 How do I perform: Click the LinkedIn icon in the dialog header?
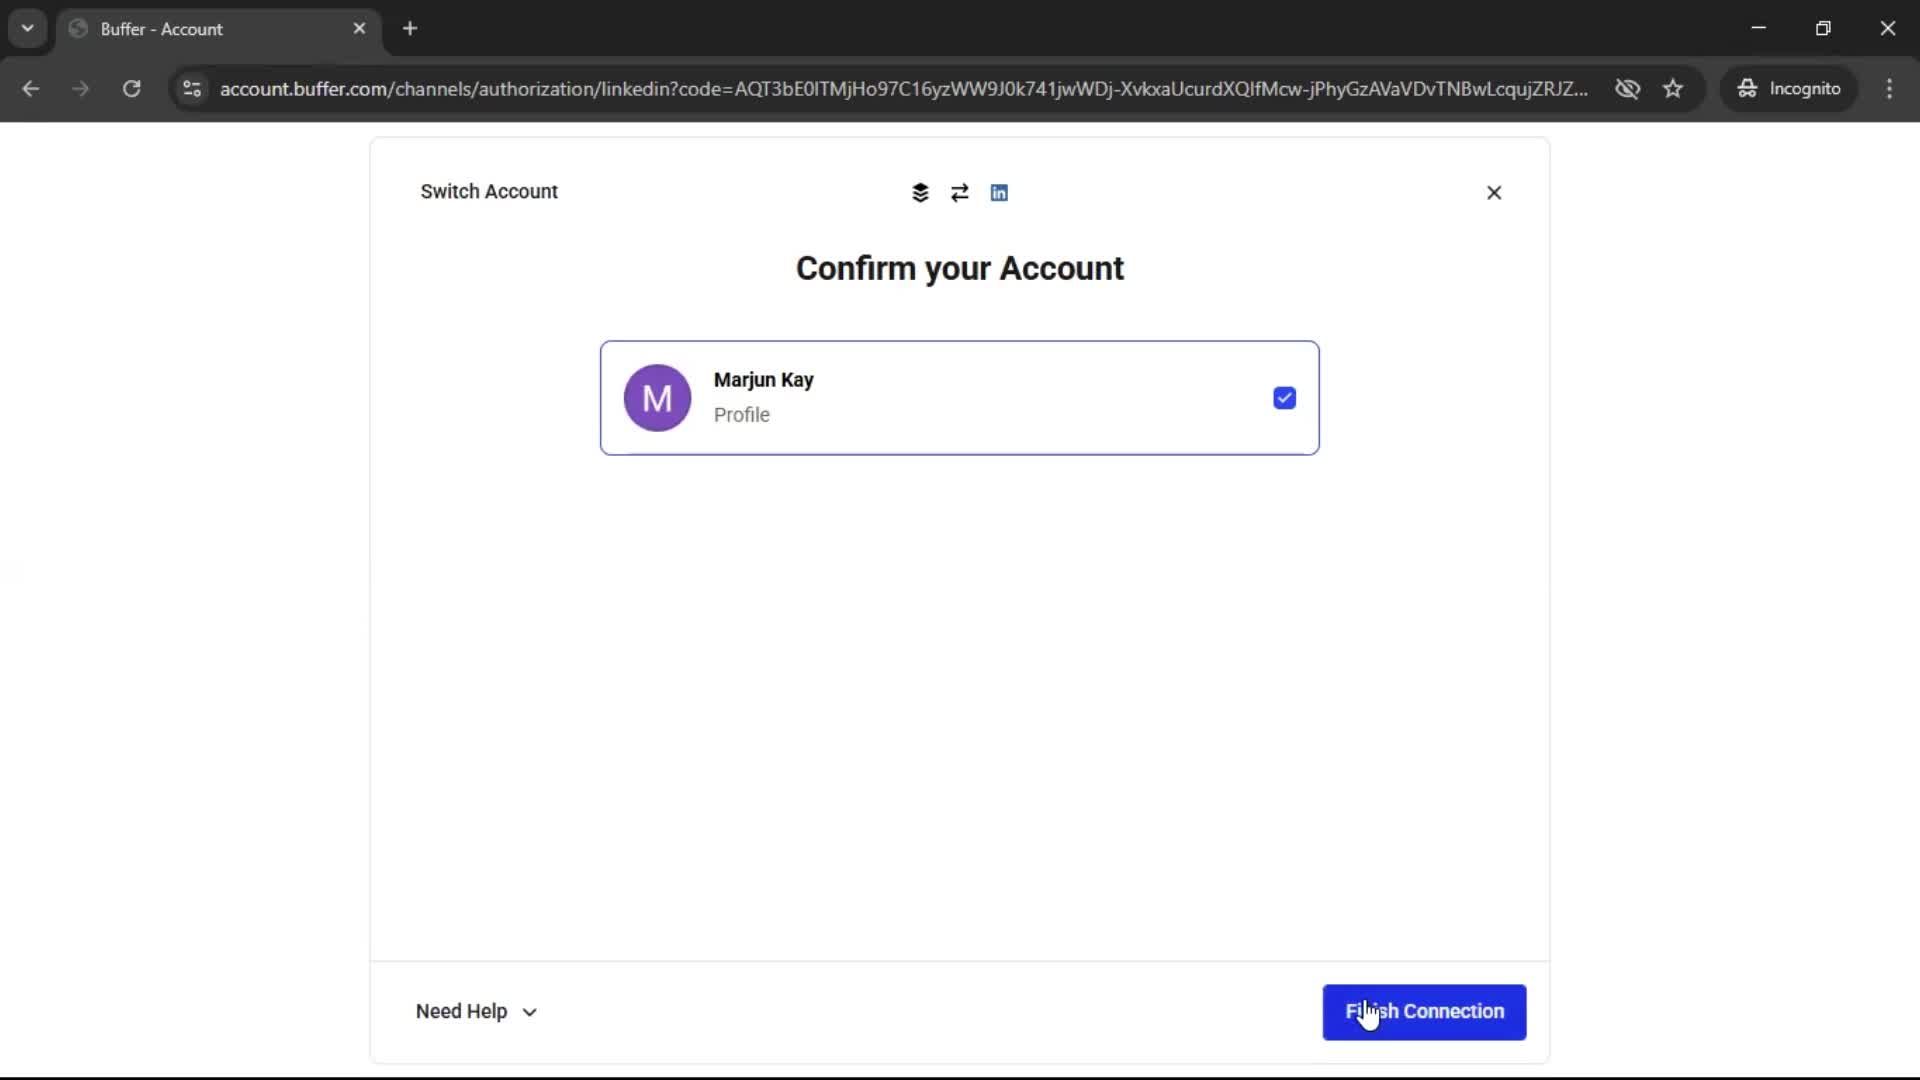pos(999,192)
